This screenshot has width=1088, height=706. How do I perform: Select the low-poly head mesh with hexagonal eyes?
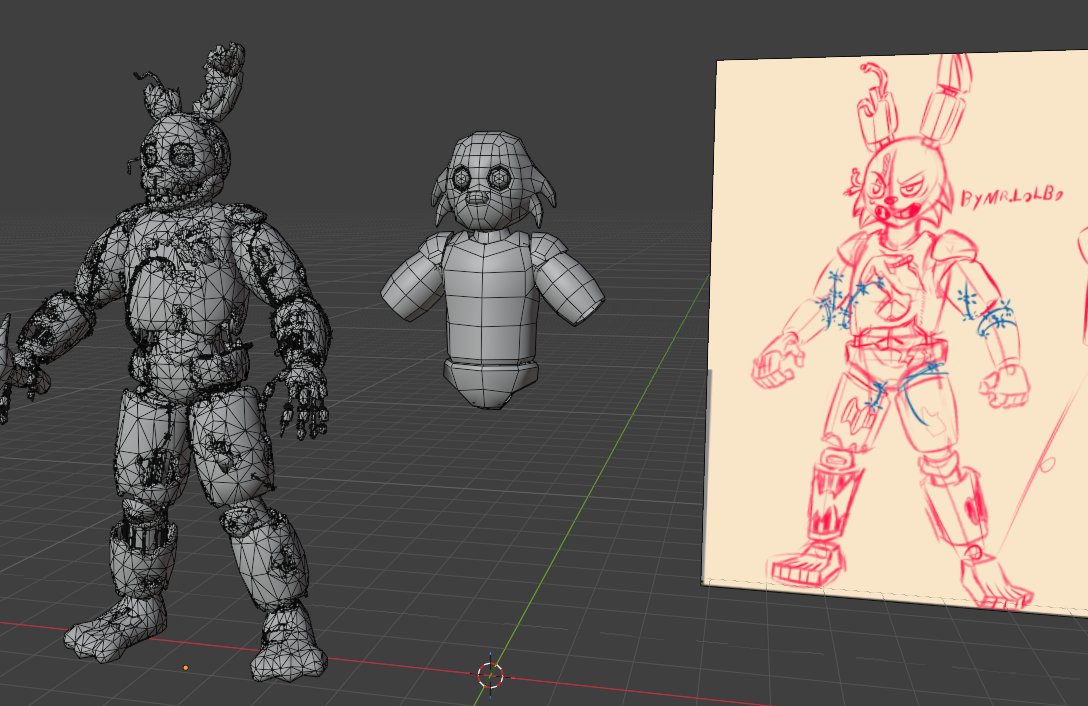pyautogui.click(x=494, y=182)
